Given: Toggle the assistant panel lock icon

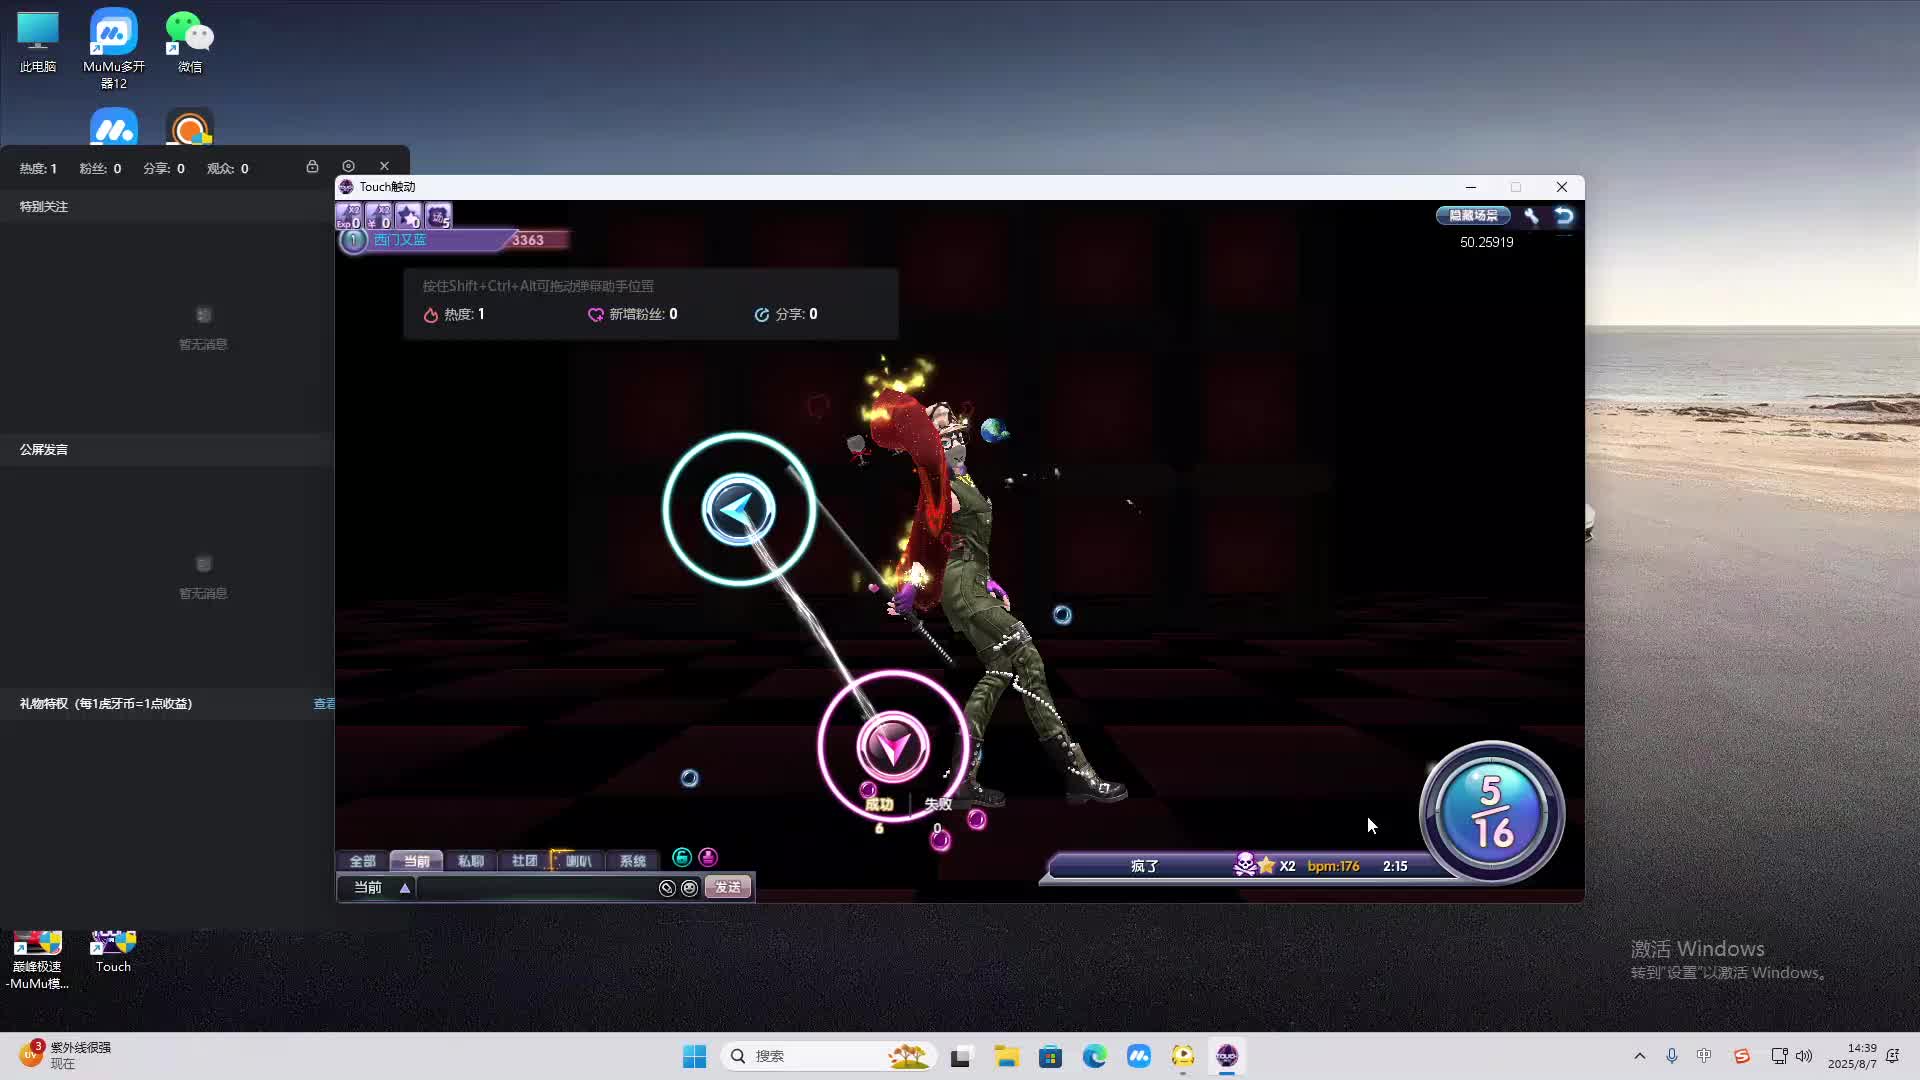Looking at the screenshot, I should tap(312, 166).
